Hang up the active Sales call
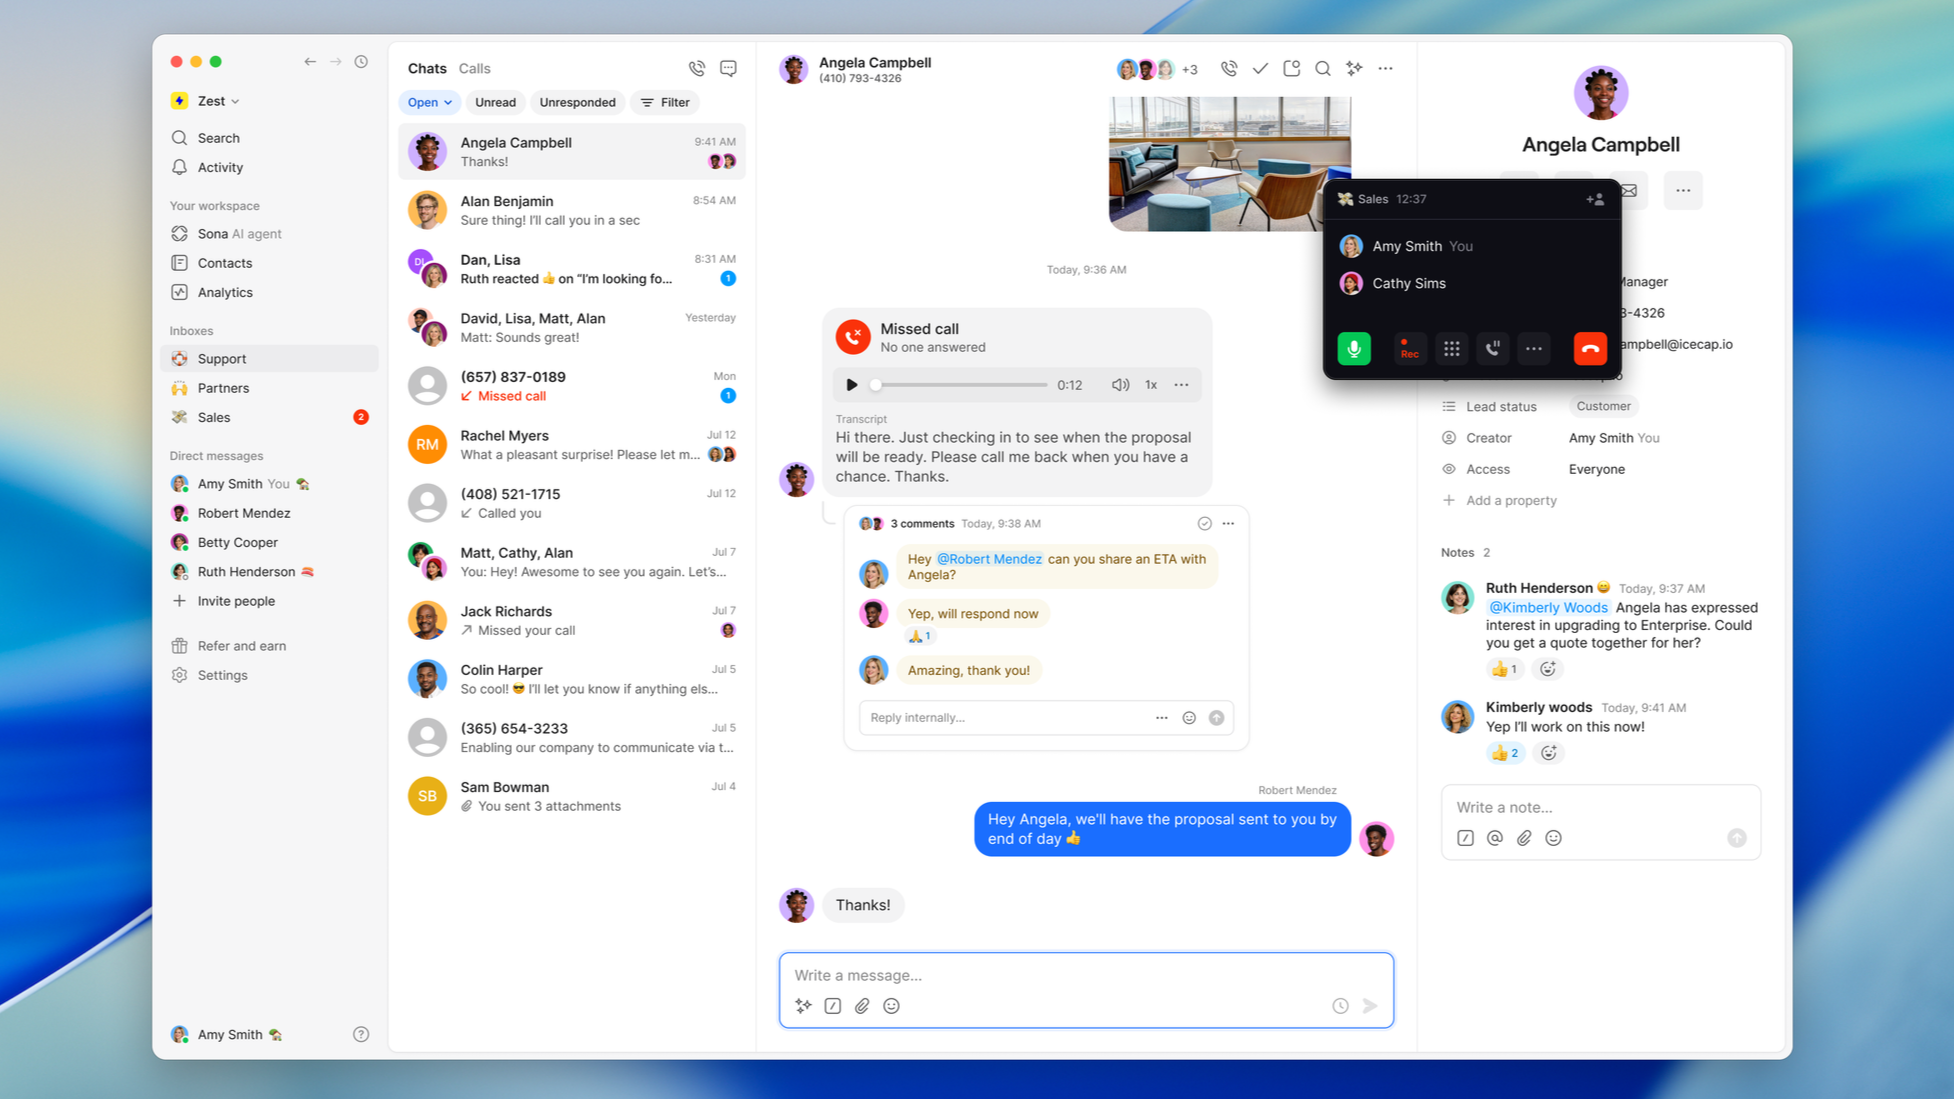The image size is (1954, 1099). (x=1589, y=349)
